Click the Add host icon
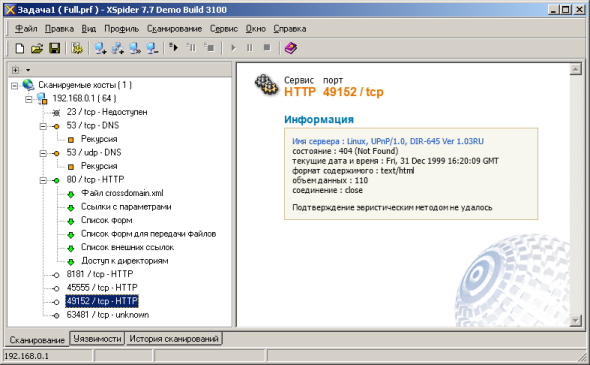This screenshot has height=365, width=590. coord(100,48)
